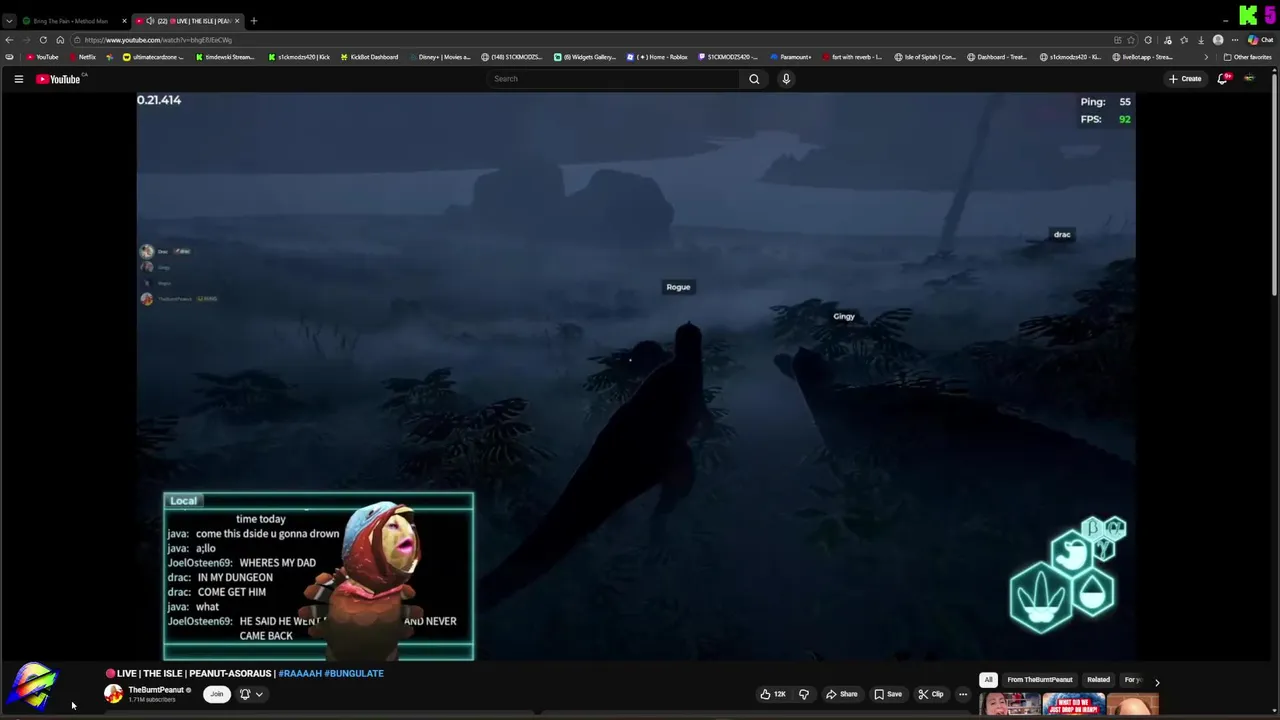Open the browser settings and more menu
This screenshot has width=1280, height=720.
1235,40
